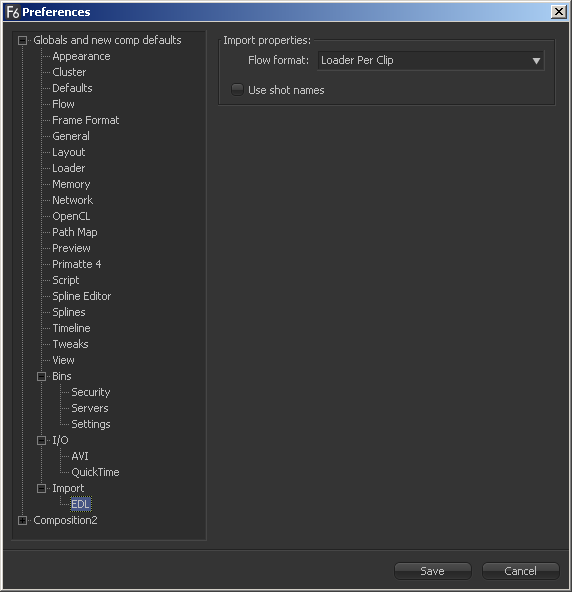Open the Flow format dropdown
The height and width of the screenshot is (592, 572).
(431, 60)
